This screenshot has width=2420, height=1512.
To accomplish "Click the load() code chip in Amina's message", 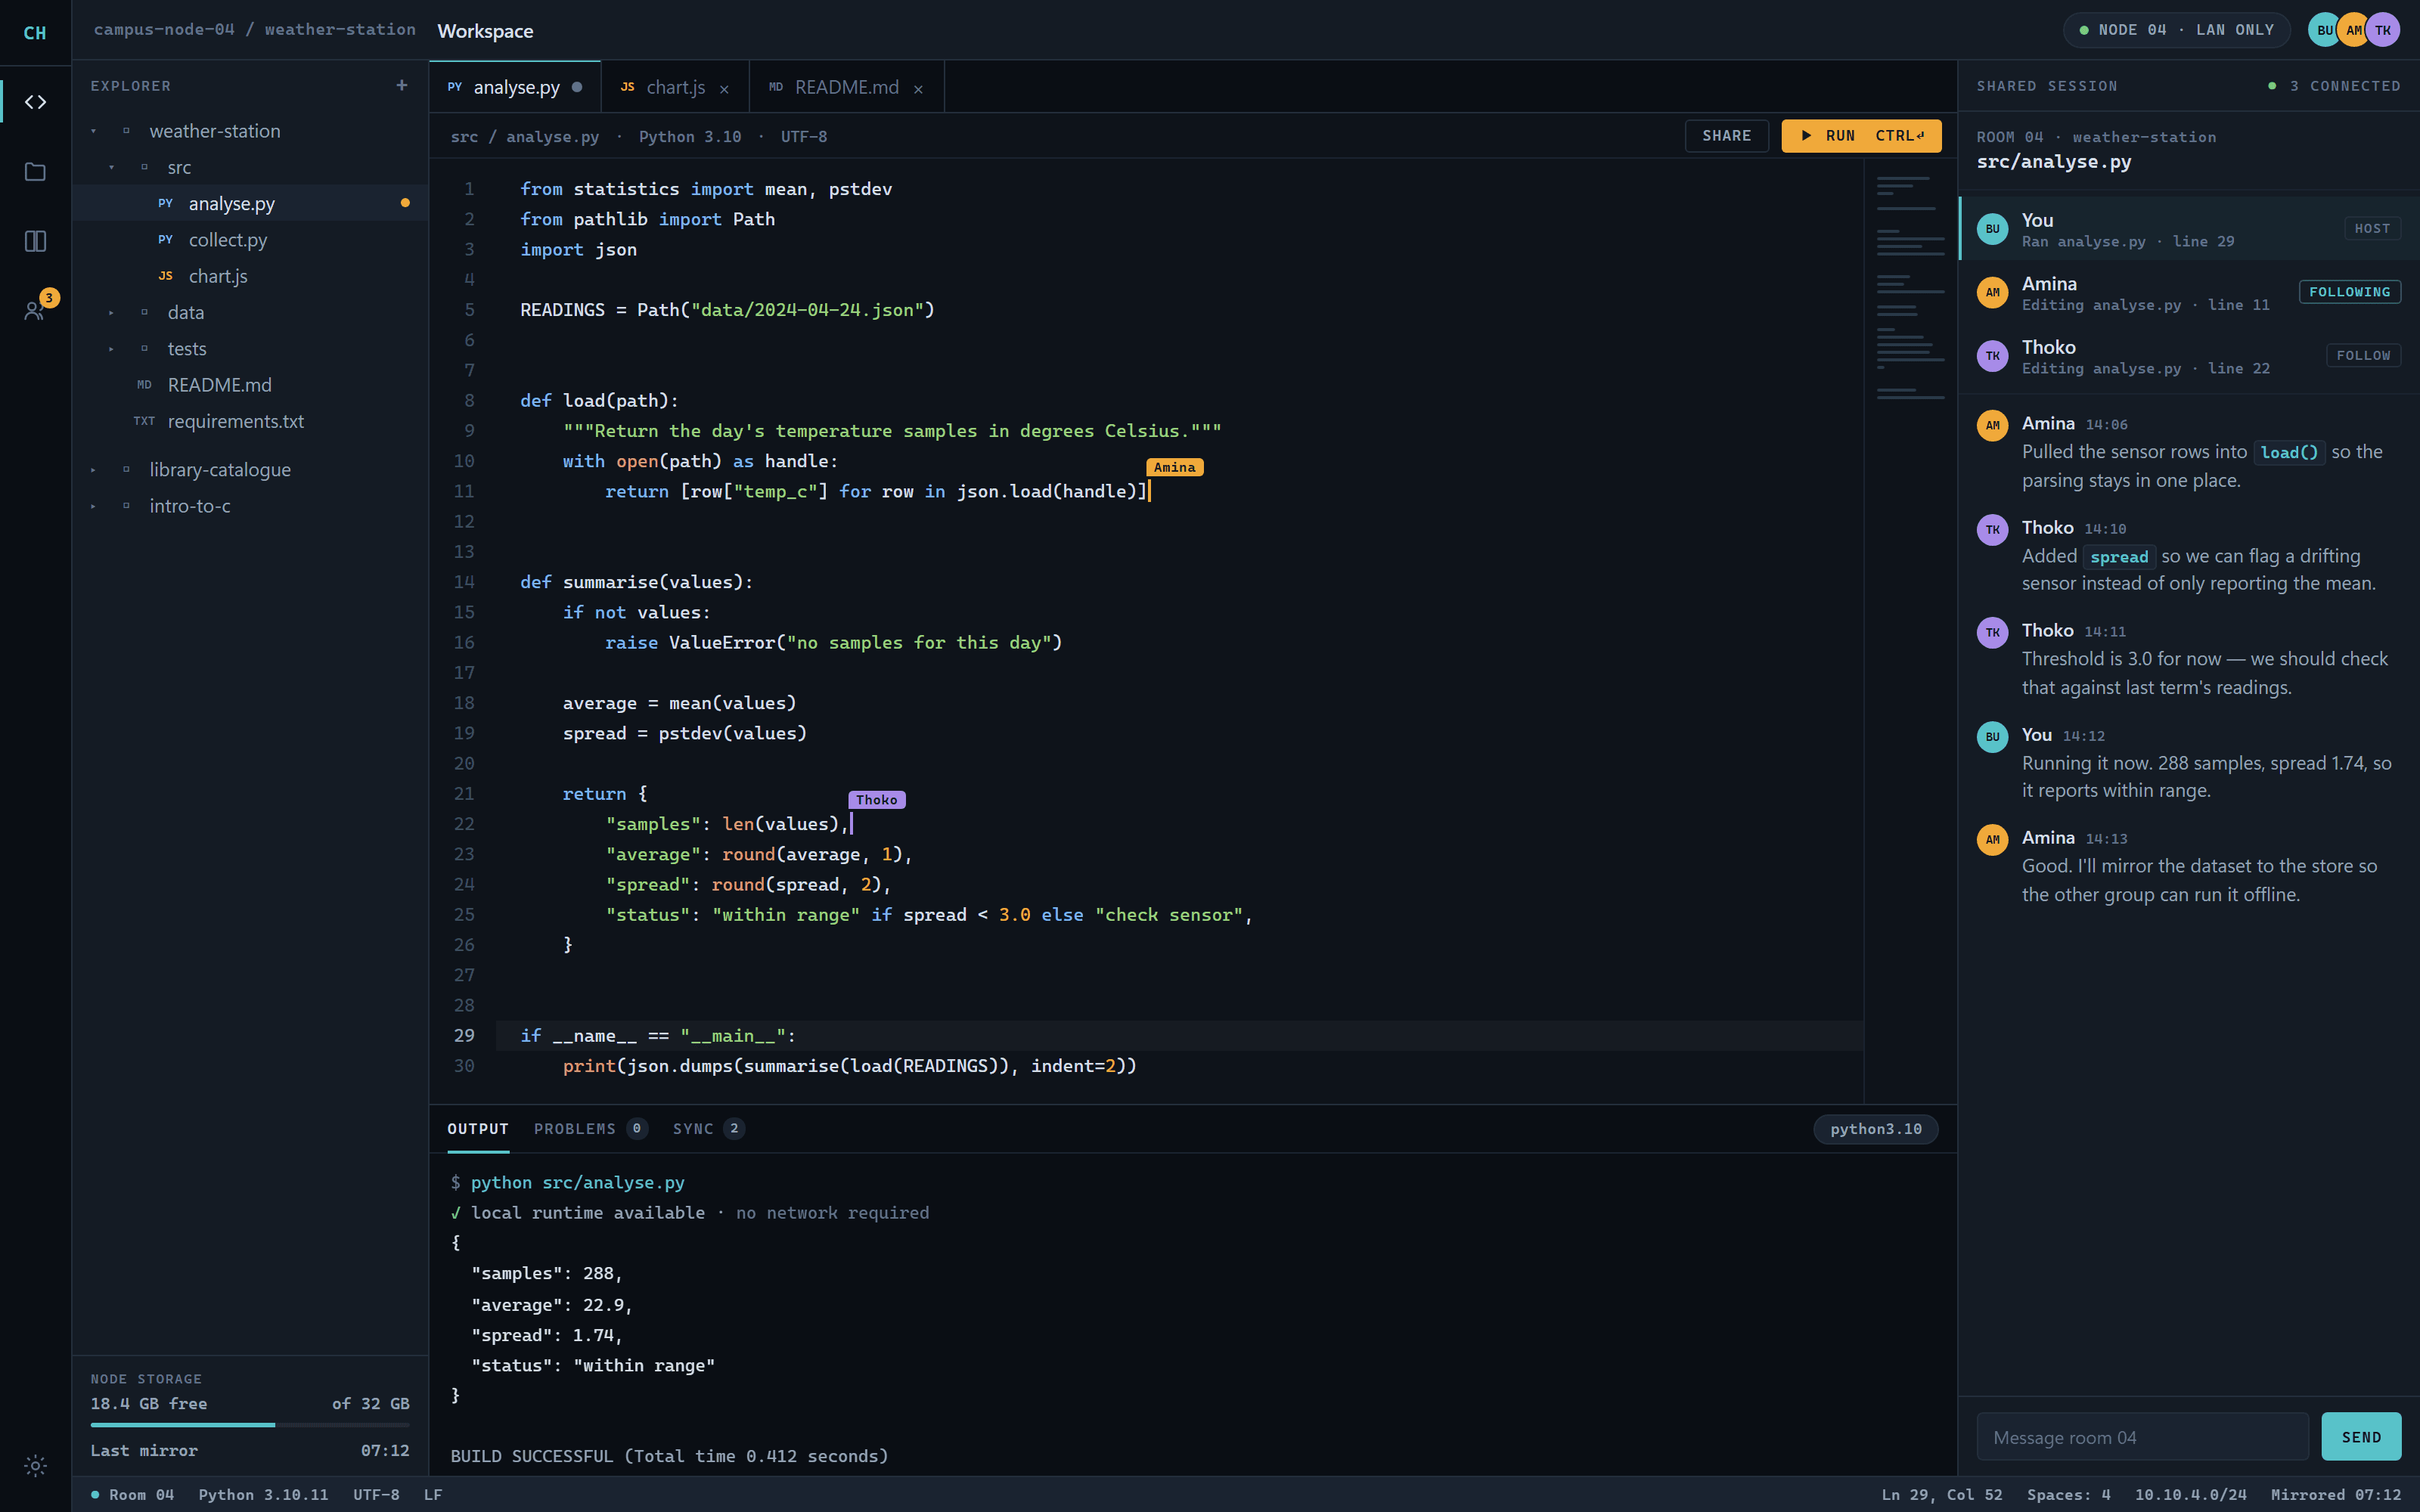I will (2289, 453).
